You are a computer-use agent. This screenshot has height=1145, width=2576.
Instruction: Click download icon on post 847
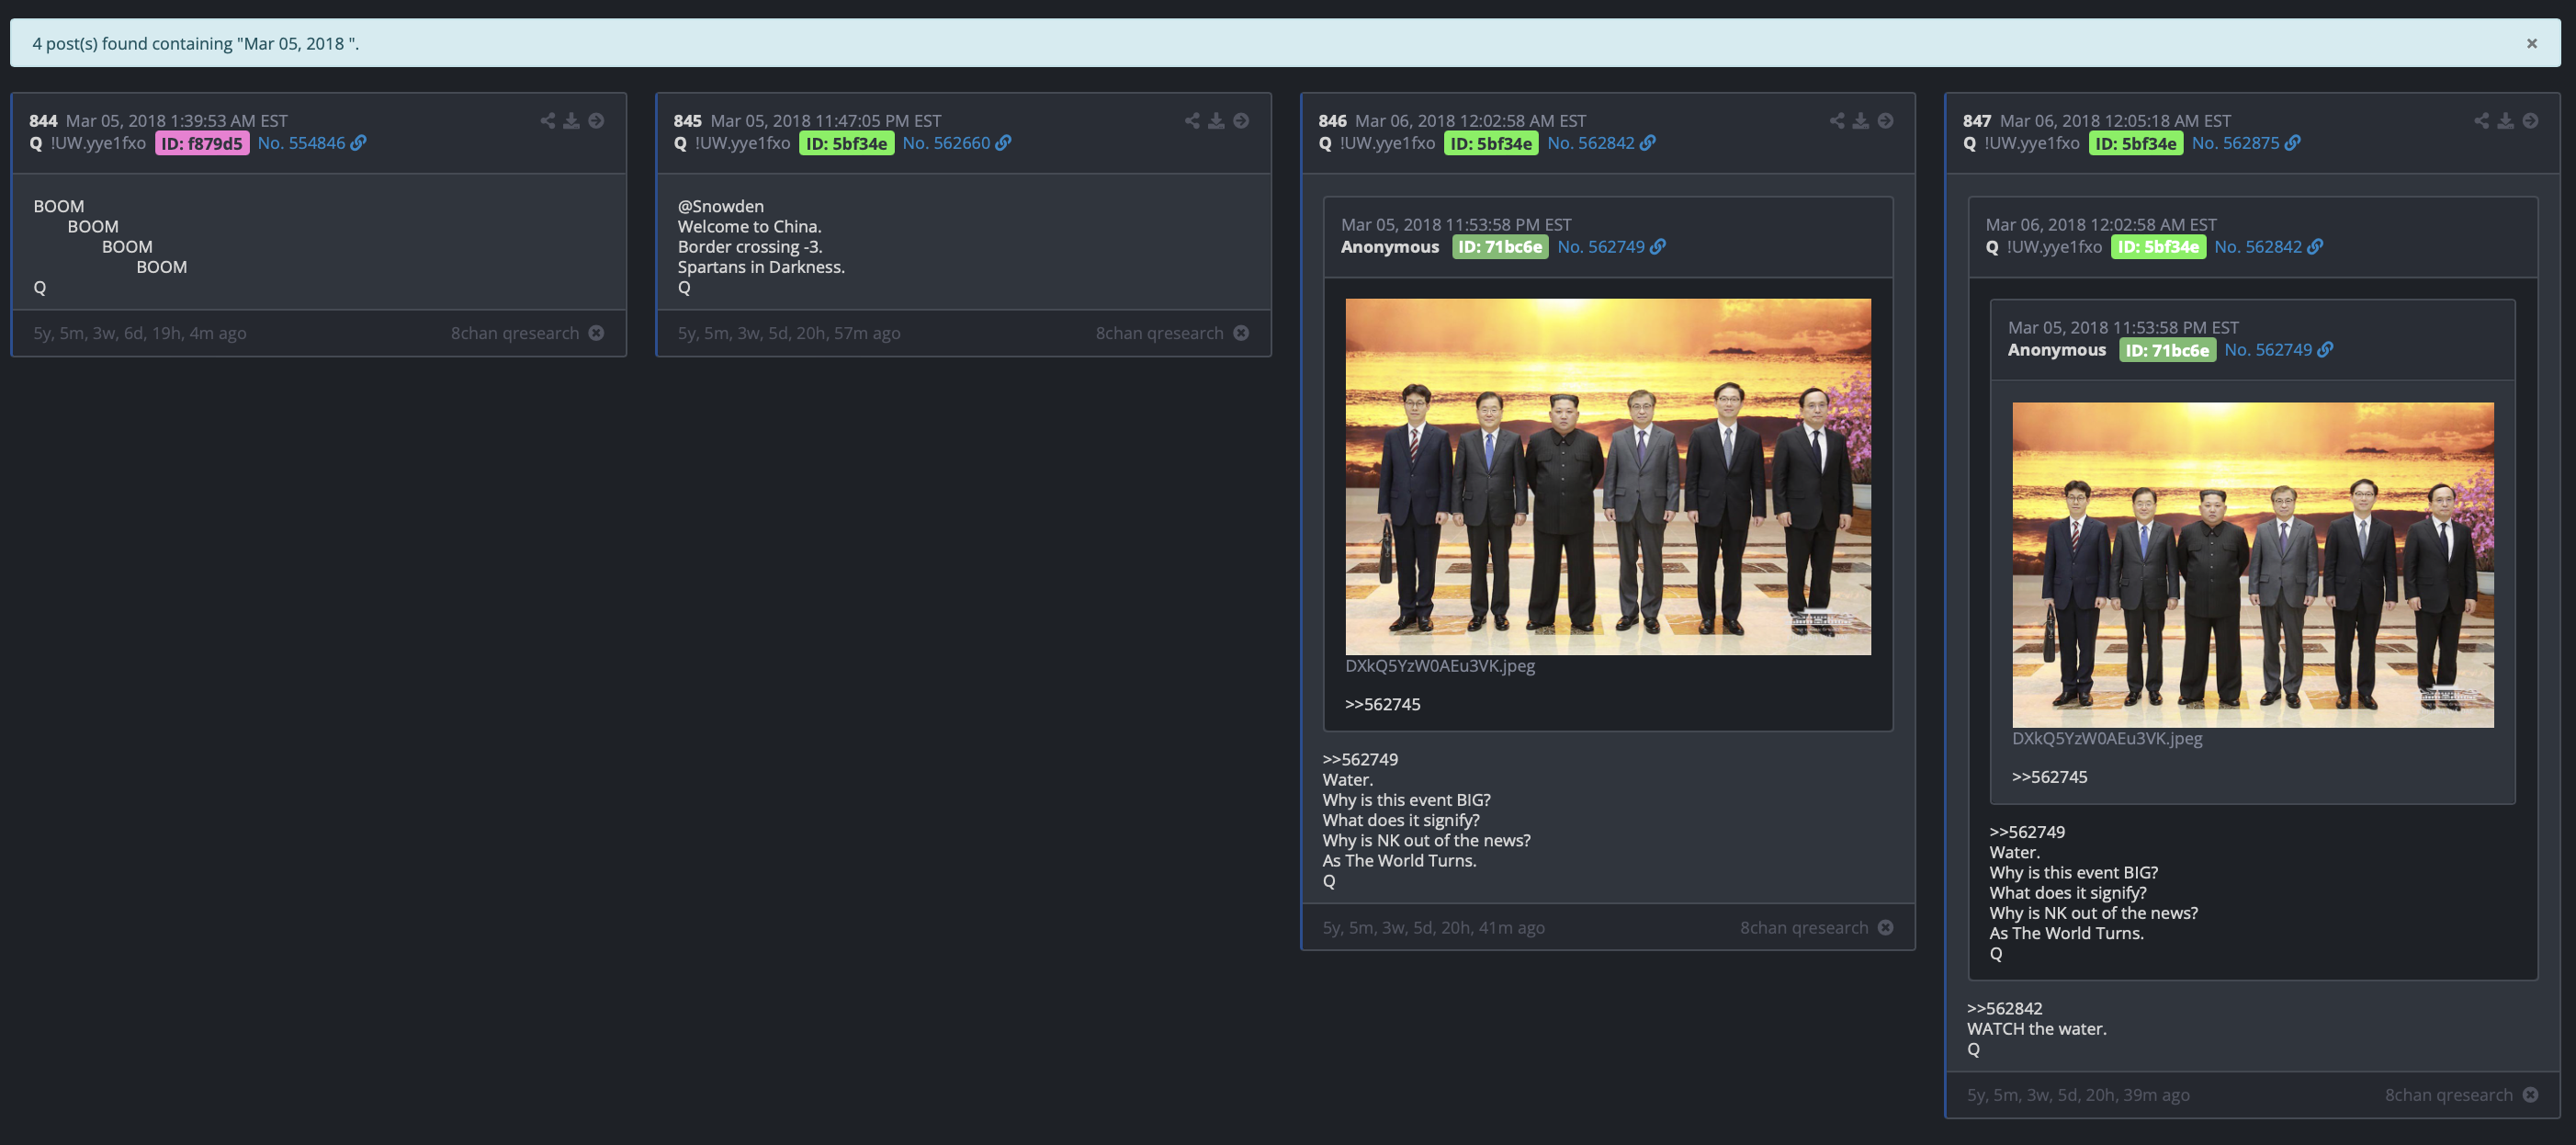pos(2505,120)
